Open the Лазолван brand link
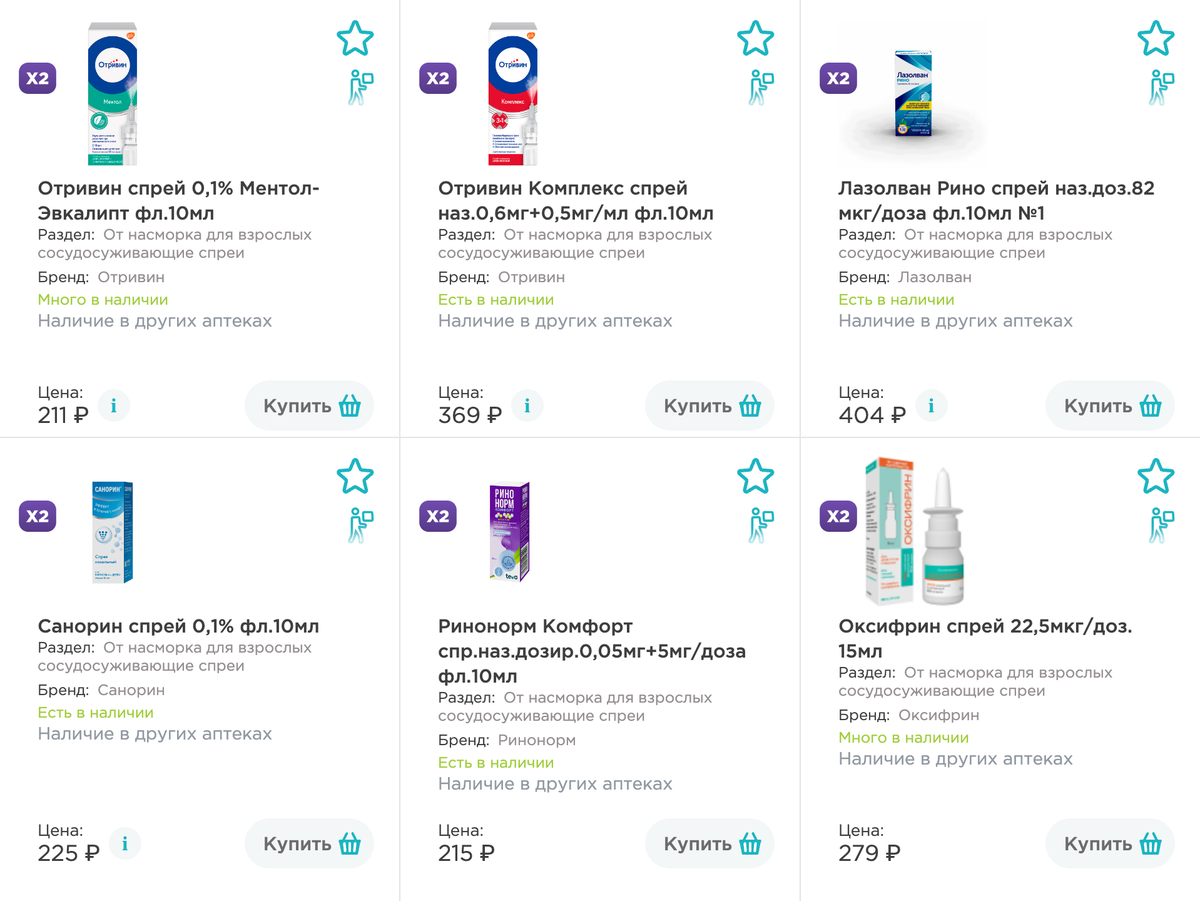Image resolution: width=1200 pixels, height=901 pixels. [934, 277]
